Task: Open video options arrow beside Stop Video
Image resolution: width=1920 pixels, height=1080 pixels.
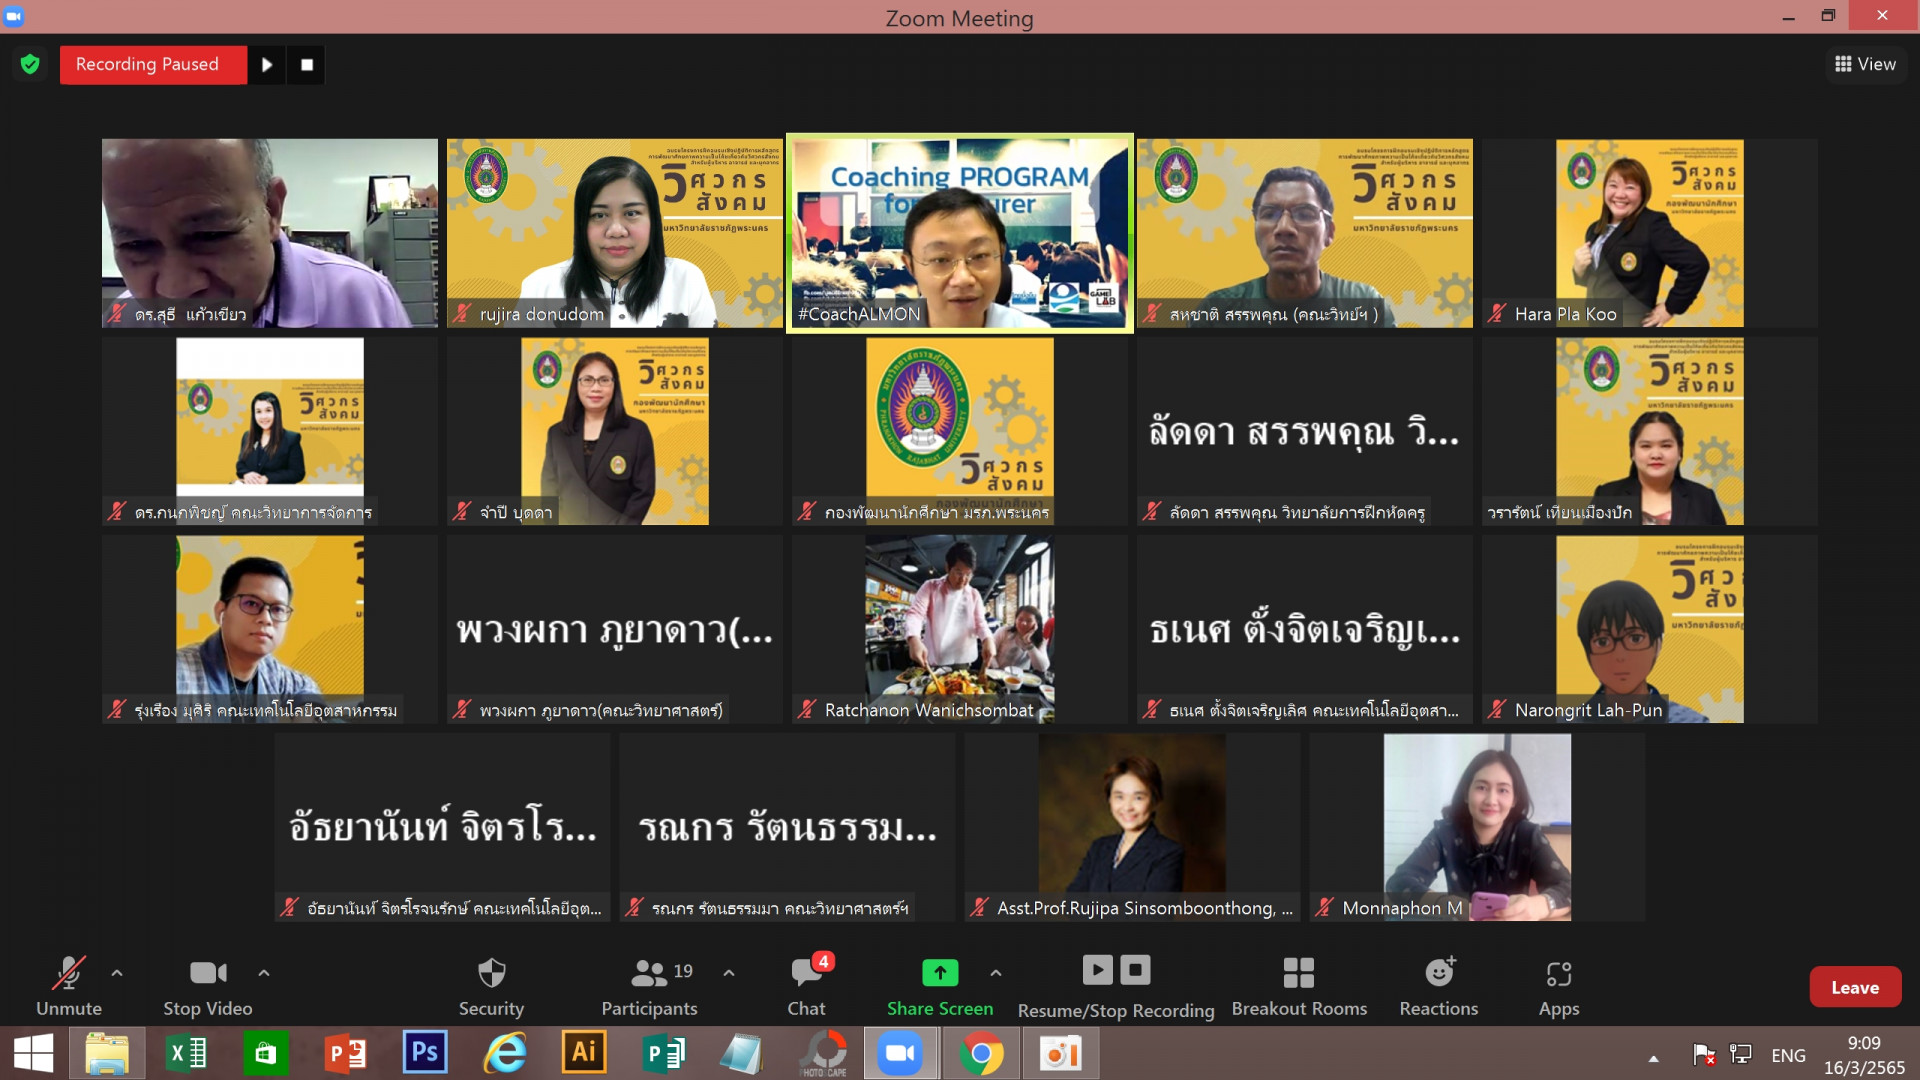Action: (x=264, y=972)
